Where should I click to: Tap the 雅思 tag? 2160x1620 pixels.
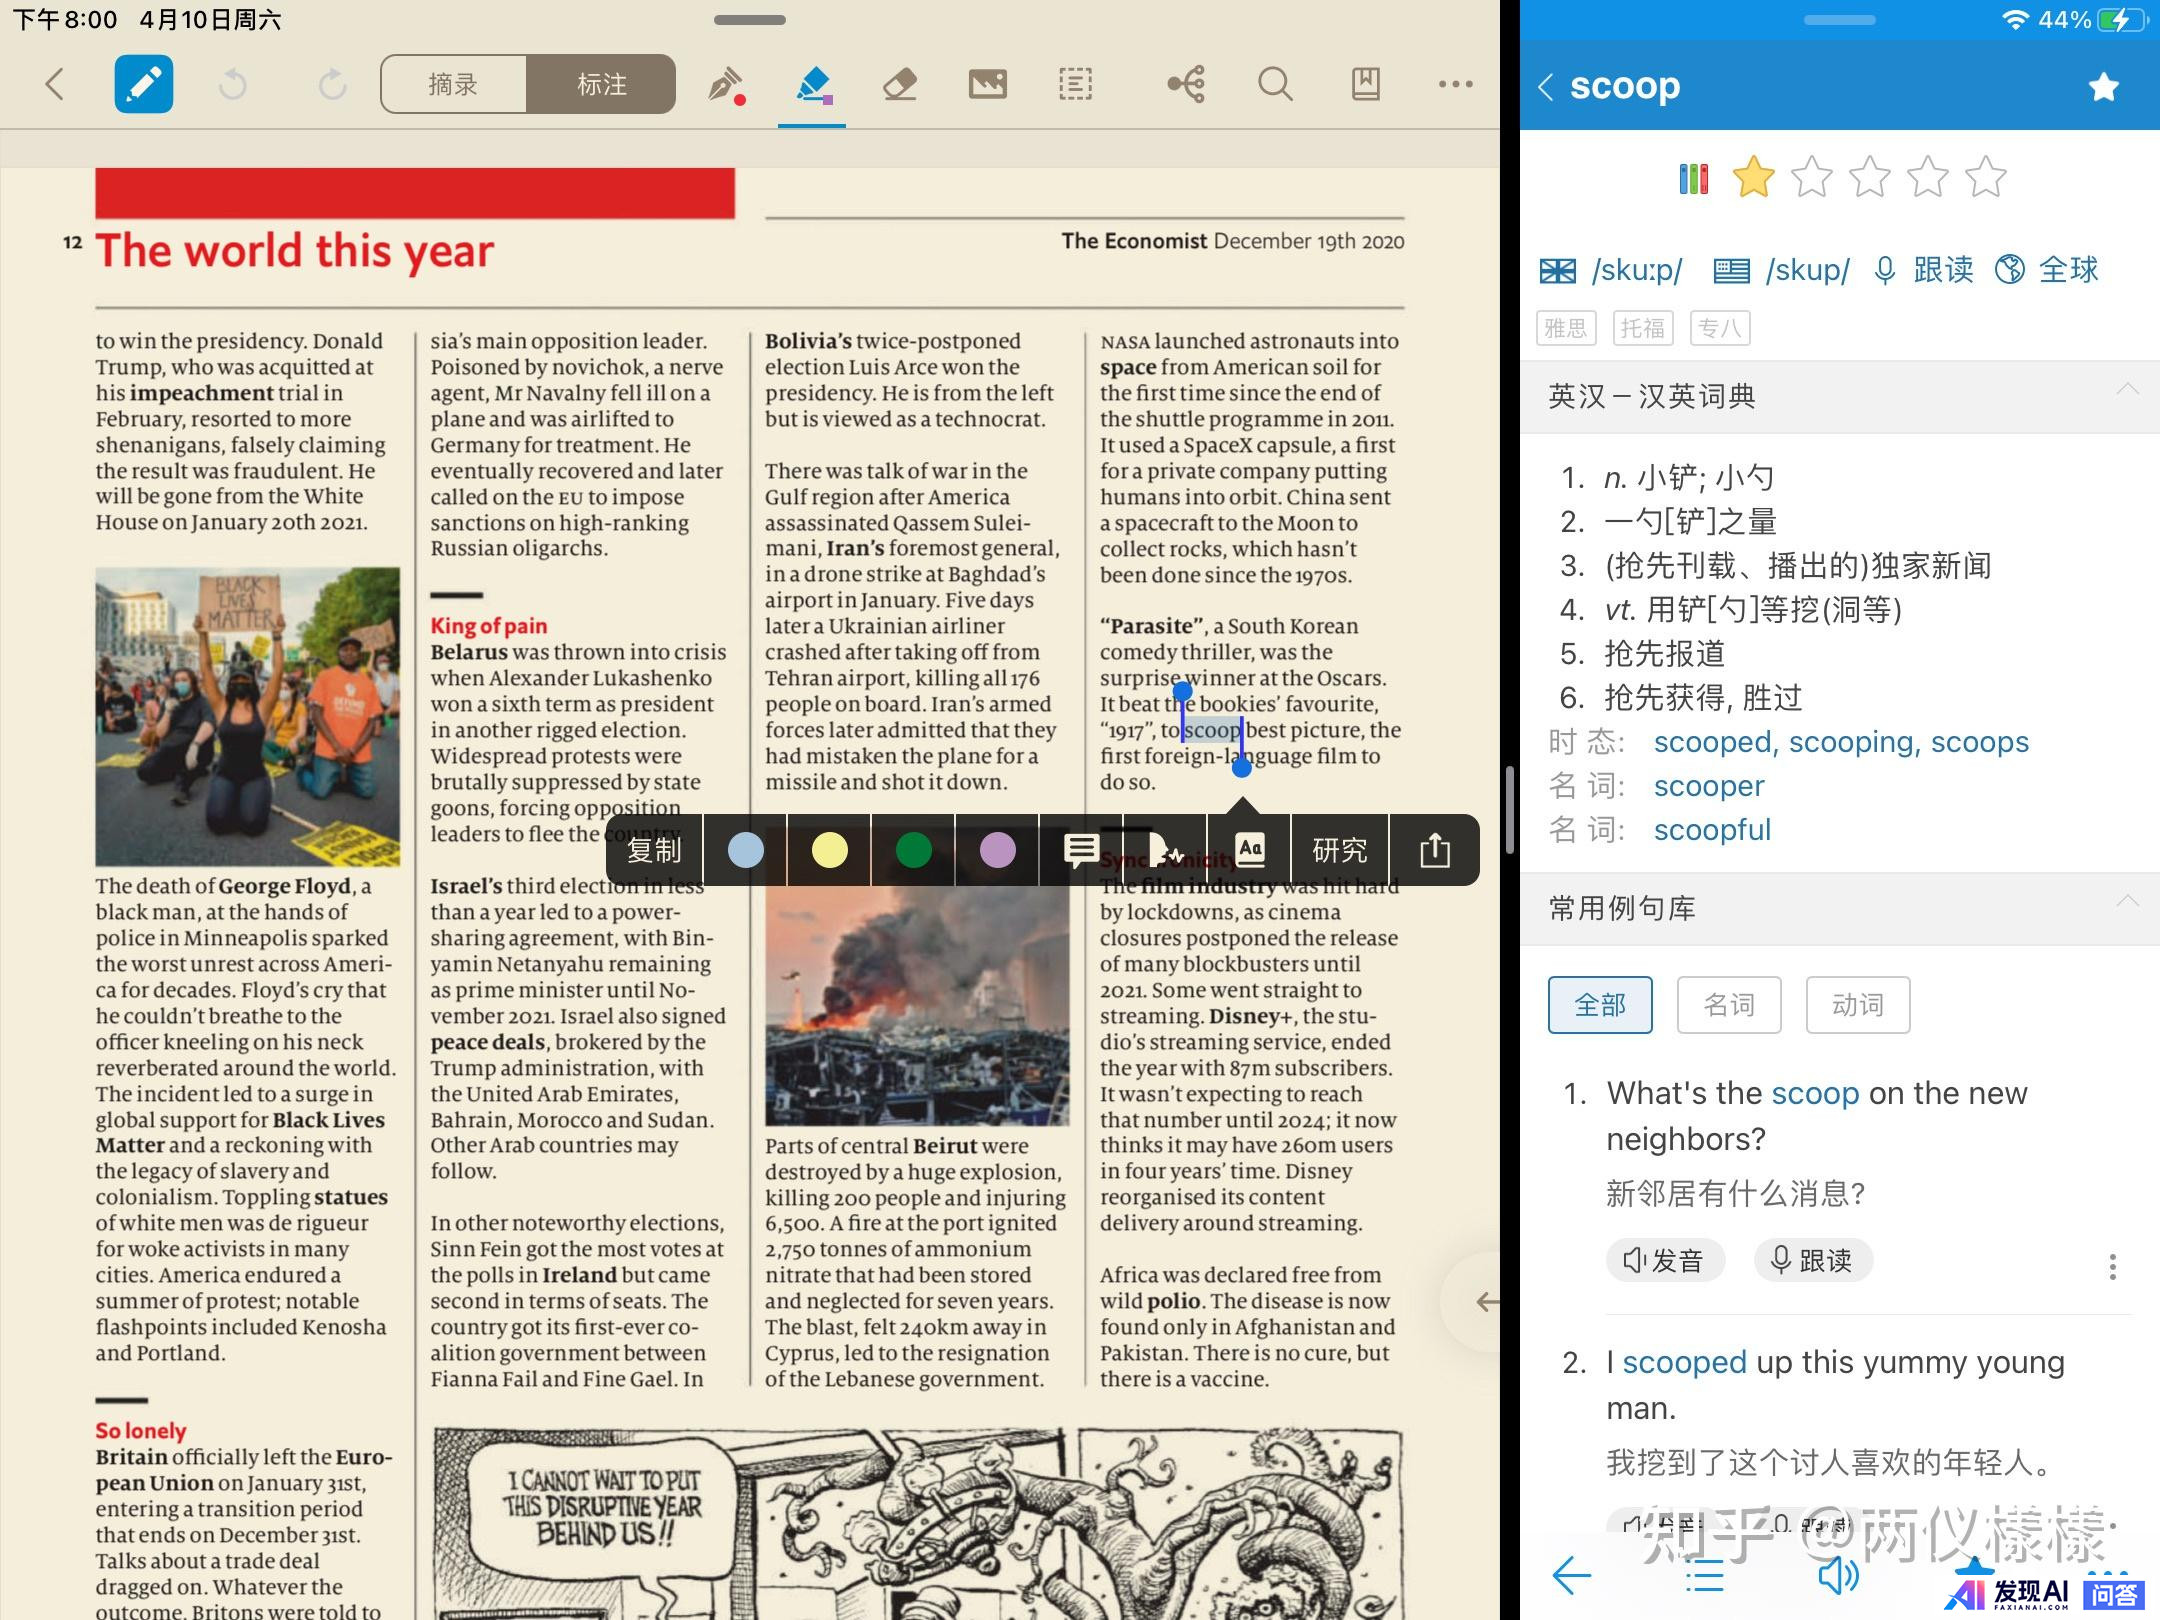[1566, 328]
